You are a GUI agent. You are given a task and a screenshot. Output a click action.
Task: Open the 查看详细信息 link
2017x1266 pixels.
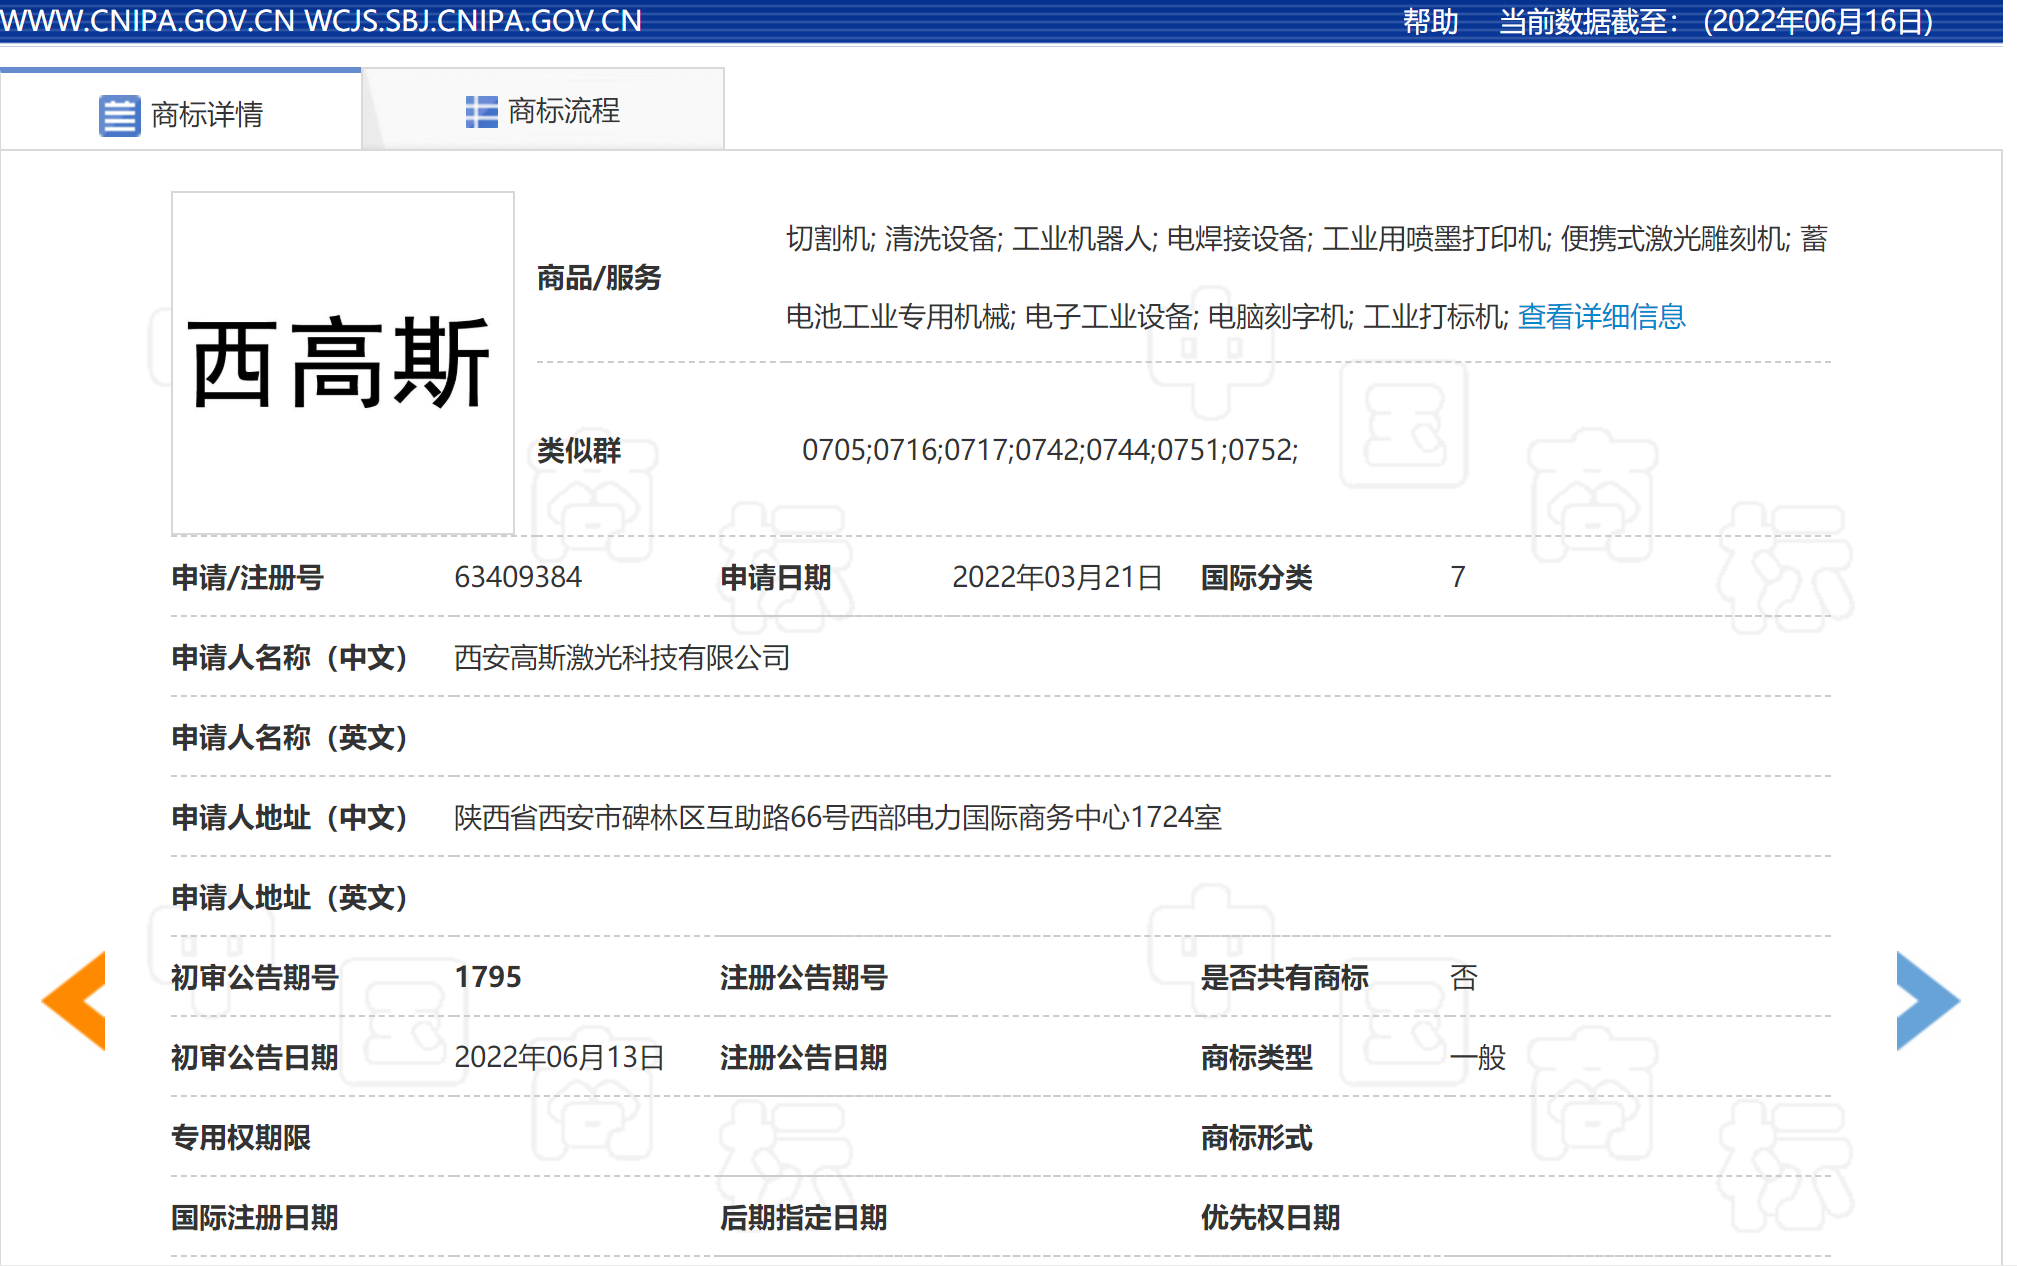click(x=1601, y=317)
